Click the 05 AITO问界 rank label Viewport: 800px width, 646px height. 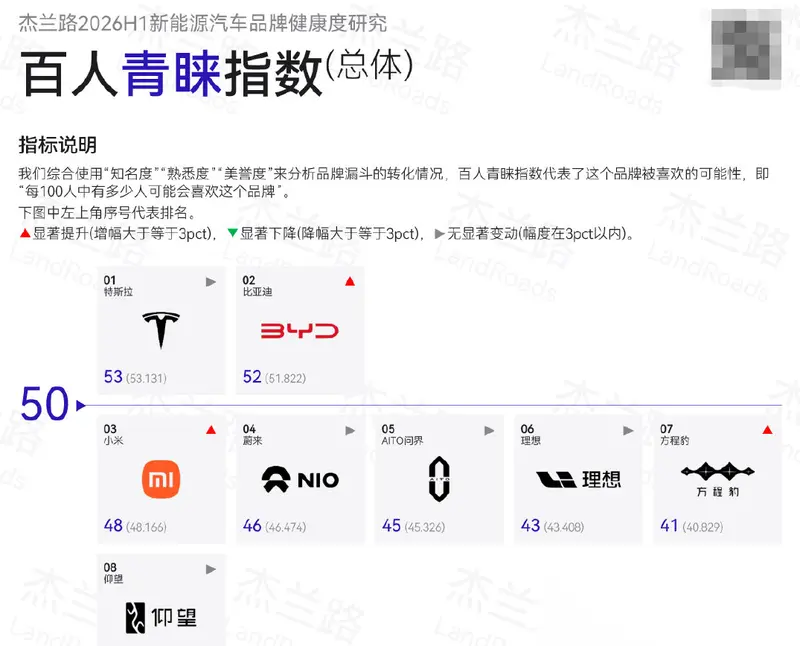(x=403, y=434)
